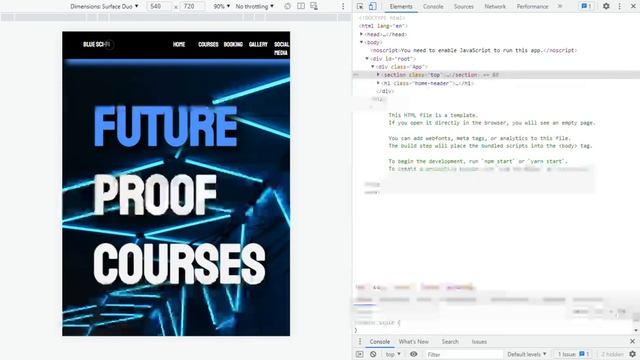Collapse the div id root node
Screen dimensions: 640x360
367,59
